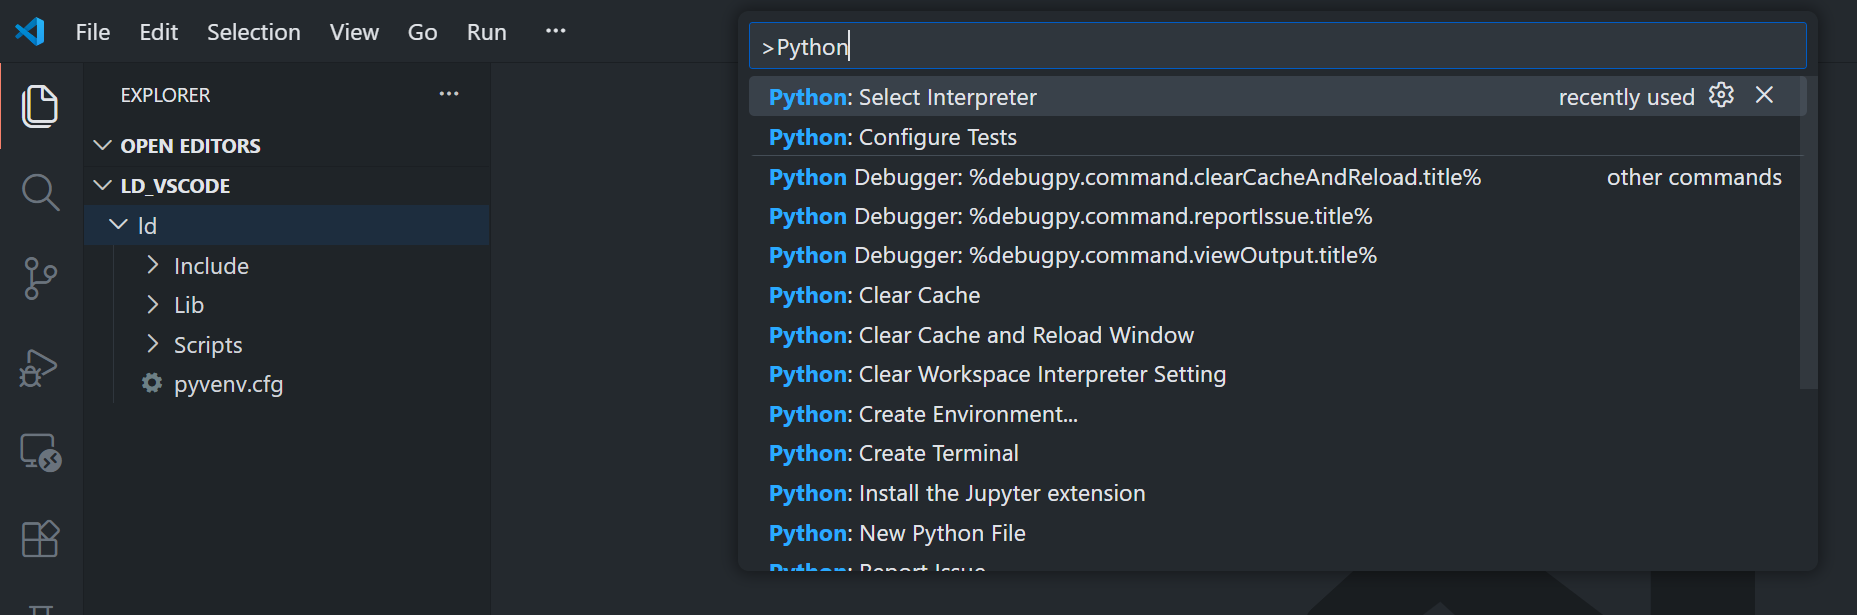Open the File menu
Screen dimensions: 1857x615
pos(93,32)
